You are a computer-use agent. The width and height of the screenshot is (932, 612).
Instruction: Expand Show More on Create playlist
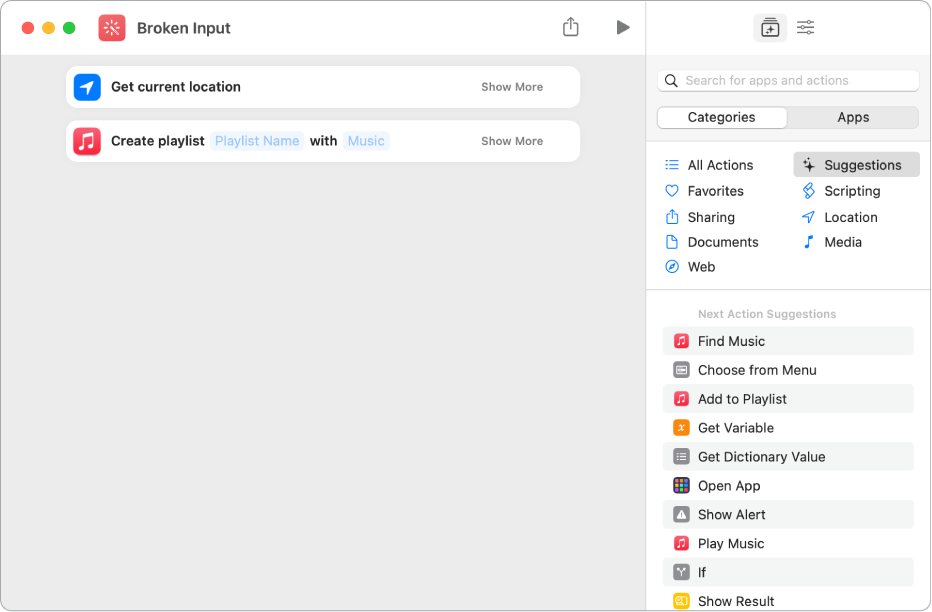(512, 141)
